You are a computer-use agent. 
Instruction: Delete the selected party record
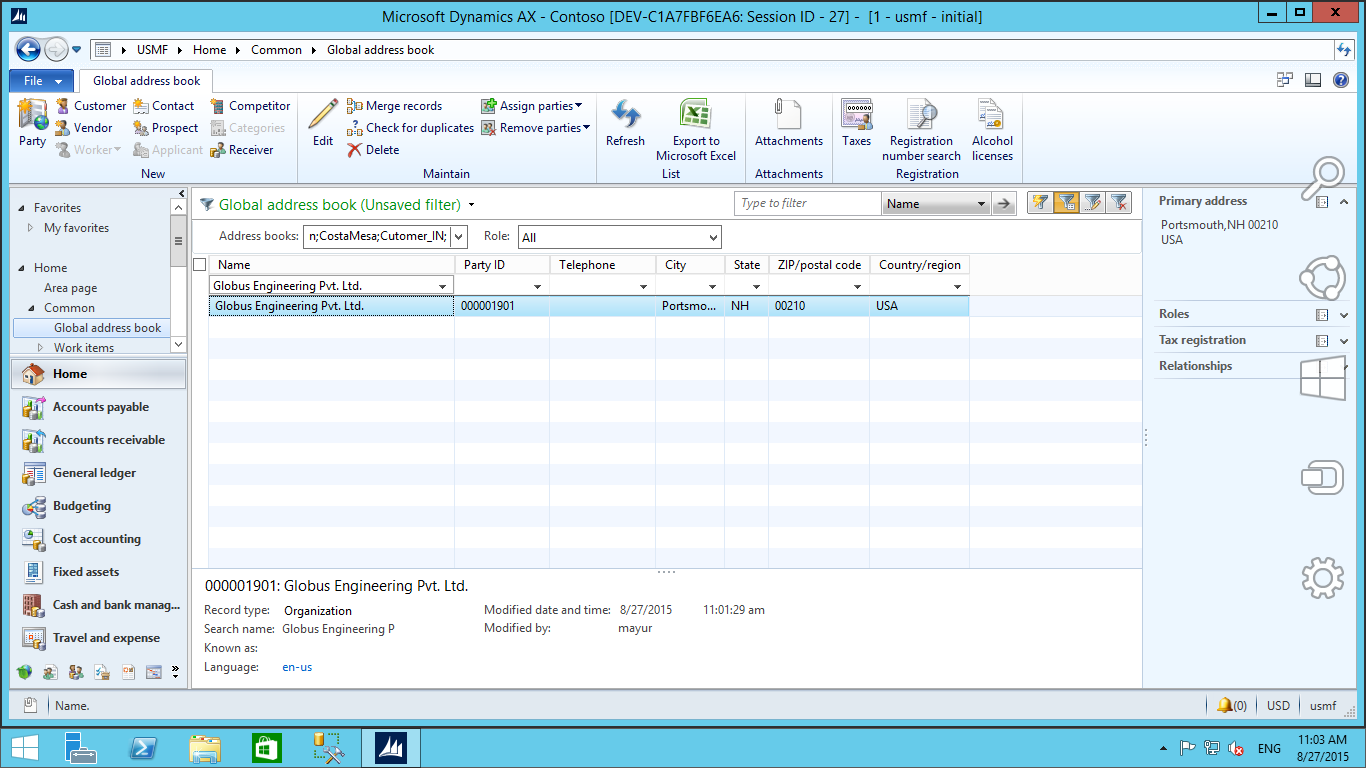(373, 150)
